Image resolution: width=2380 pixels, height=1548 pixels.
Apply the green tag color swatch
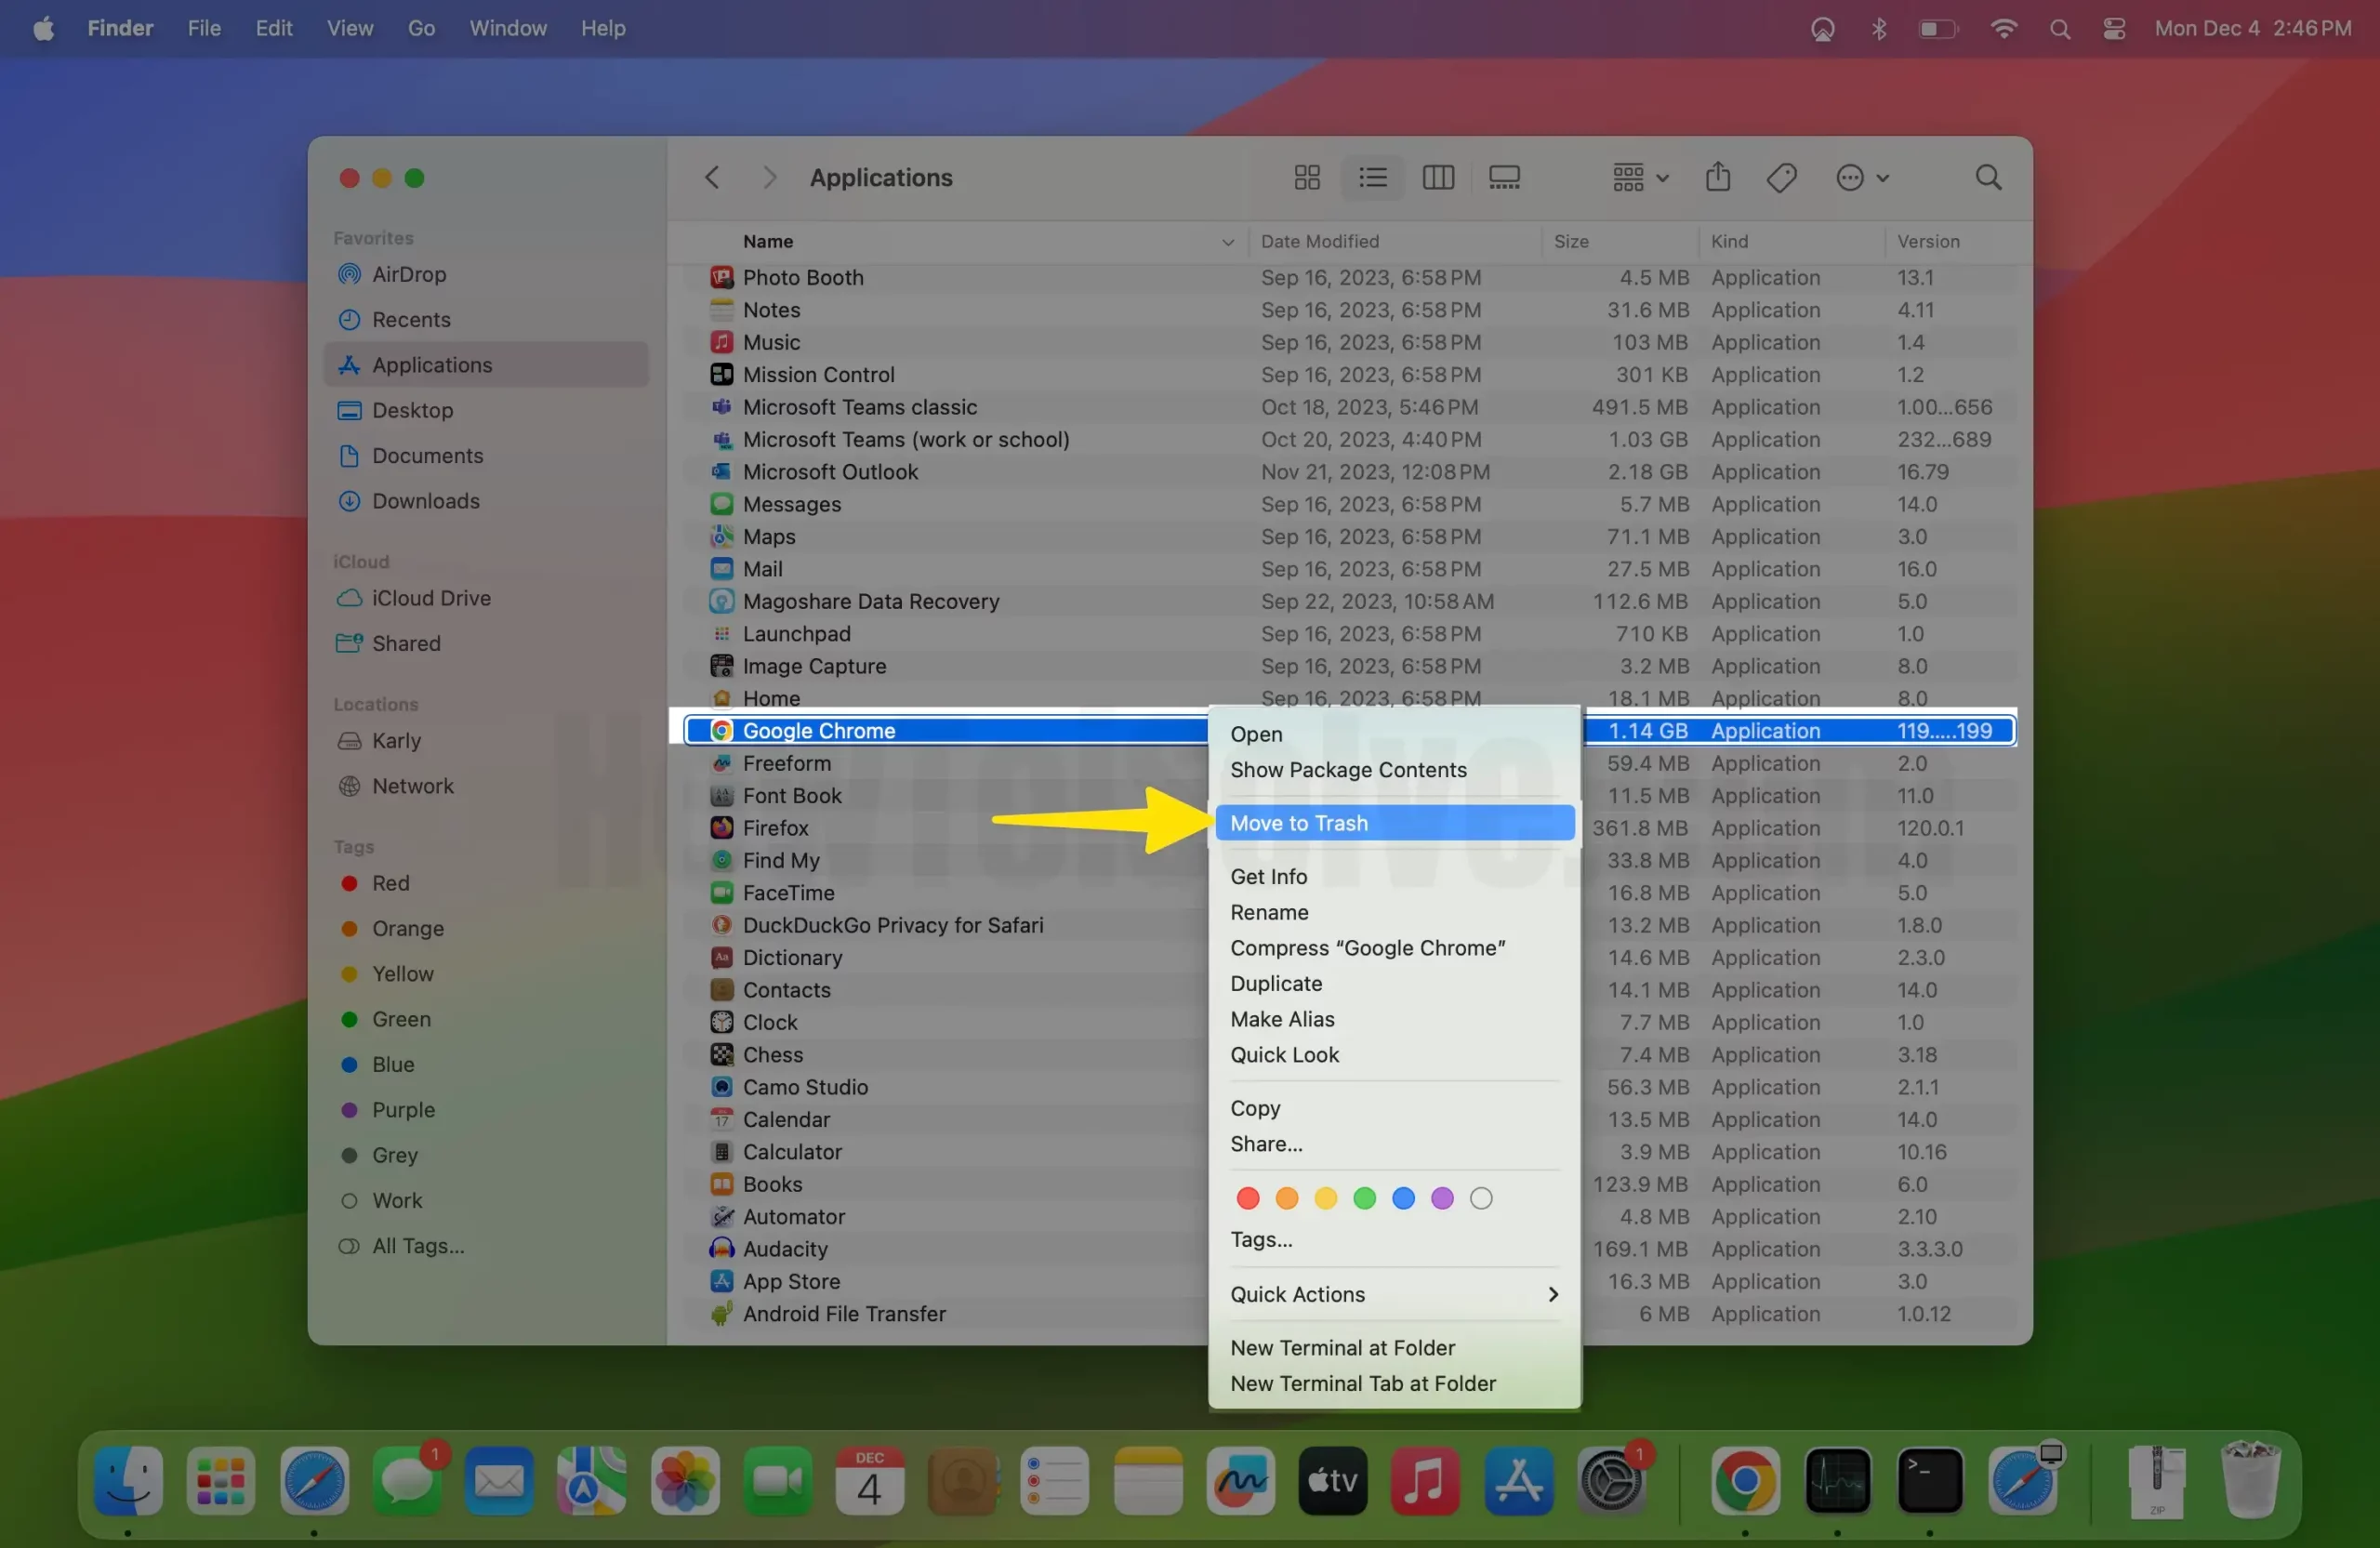pos(1364,1198)
